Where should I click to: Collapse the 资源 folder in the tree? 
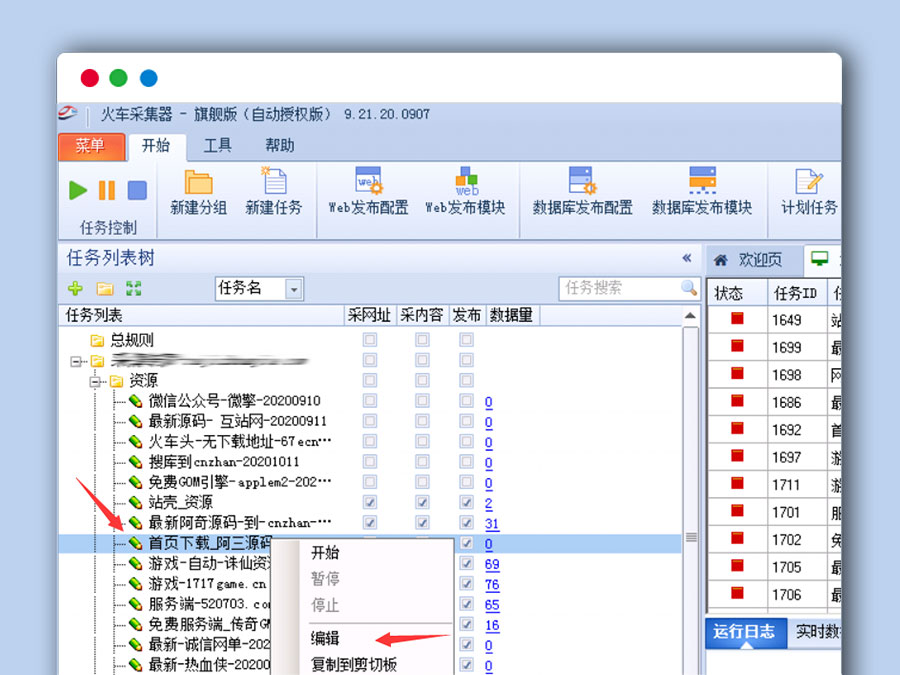click(94, 383)
